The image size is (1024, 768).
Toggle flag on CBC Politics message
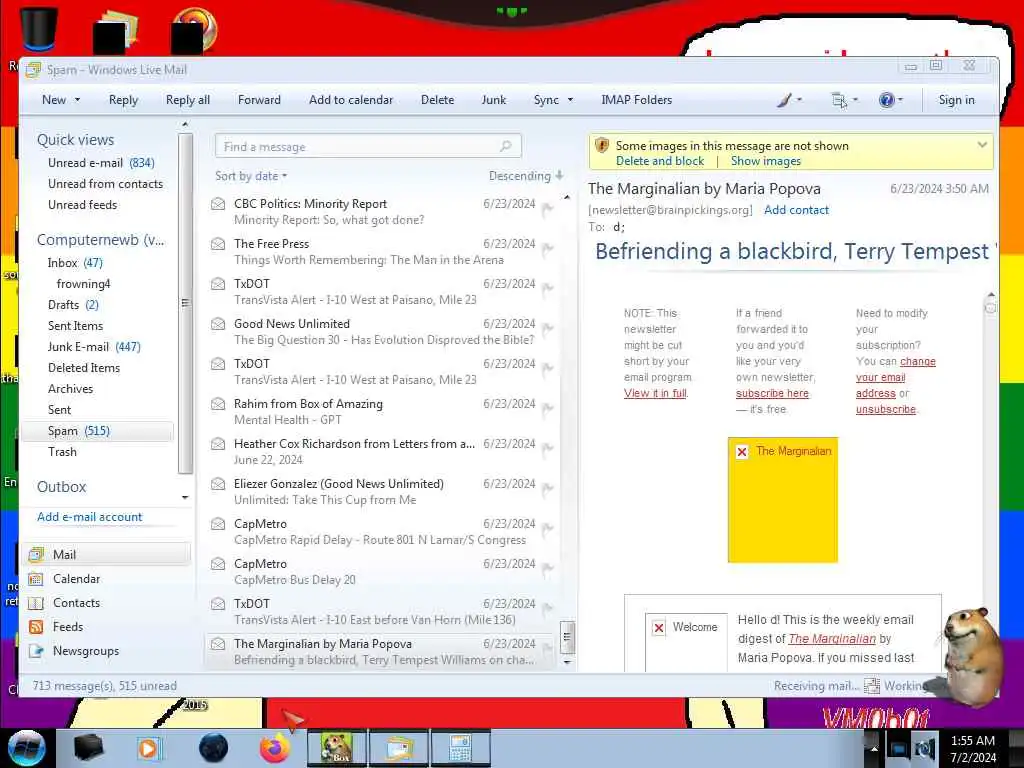pyautogui.click(x=548, y=208)
